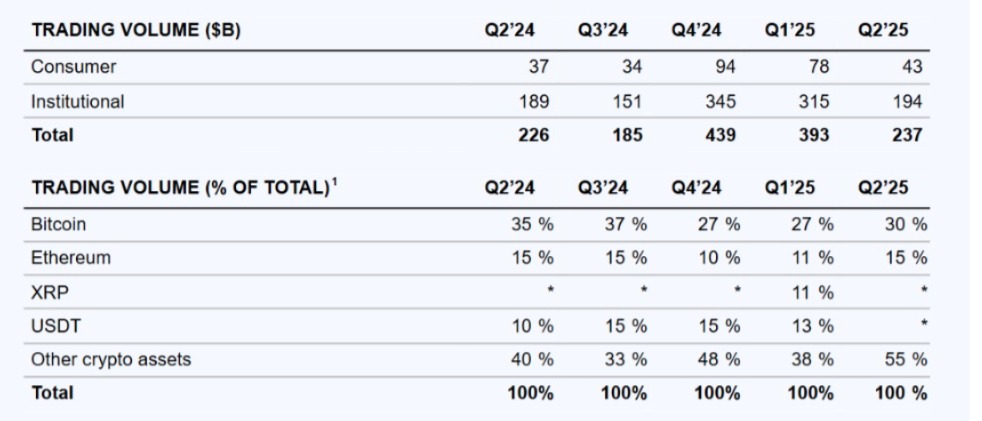Select total trading volume value 439
Image resolution: width=982 pixels, height=421 pixels.
[x=720, y=134]
